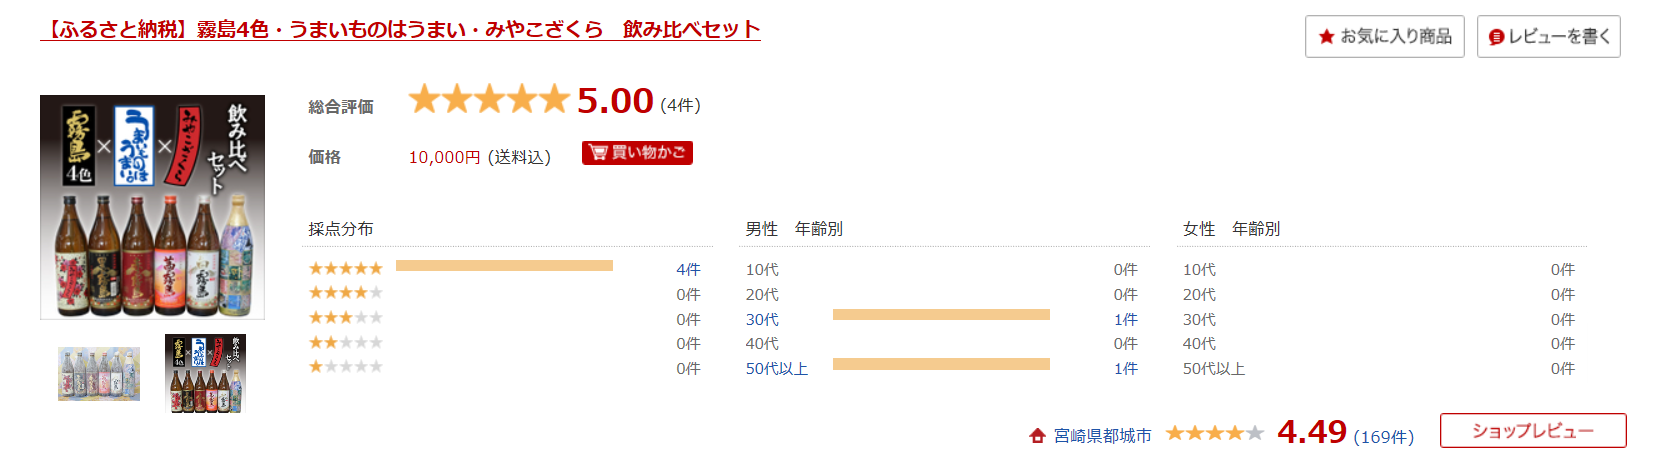Click the star icon on お気に入り商品 button
This screenshot has height=474, width=1663.
tap(1327, 37)
